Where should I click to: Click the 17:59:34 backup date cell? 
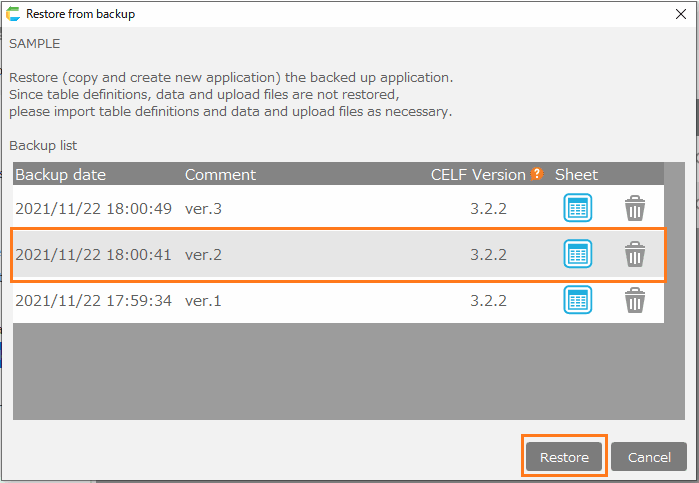pyautogui.click(x=94, y=299)
